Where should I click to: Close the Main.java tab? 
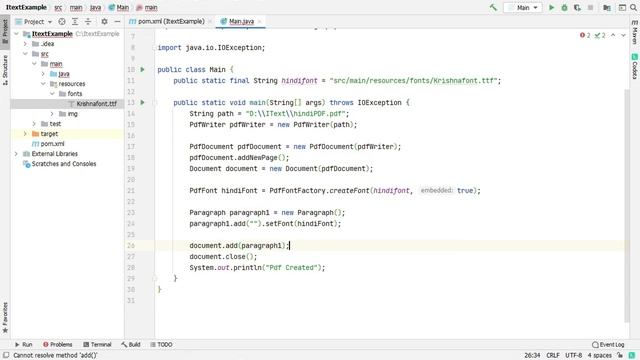click(259, 22)
